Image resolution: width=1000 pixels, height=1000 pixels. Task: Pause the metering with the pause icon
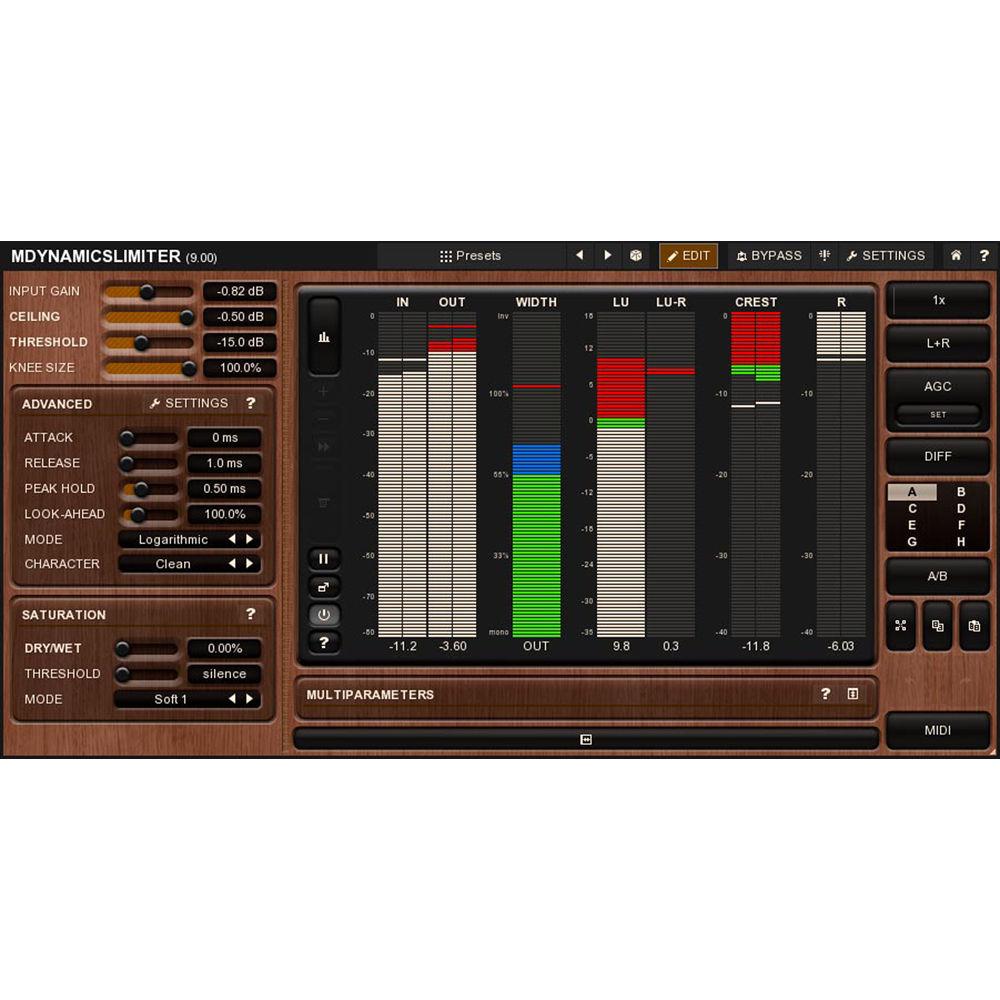(x=324, y=558)
